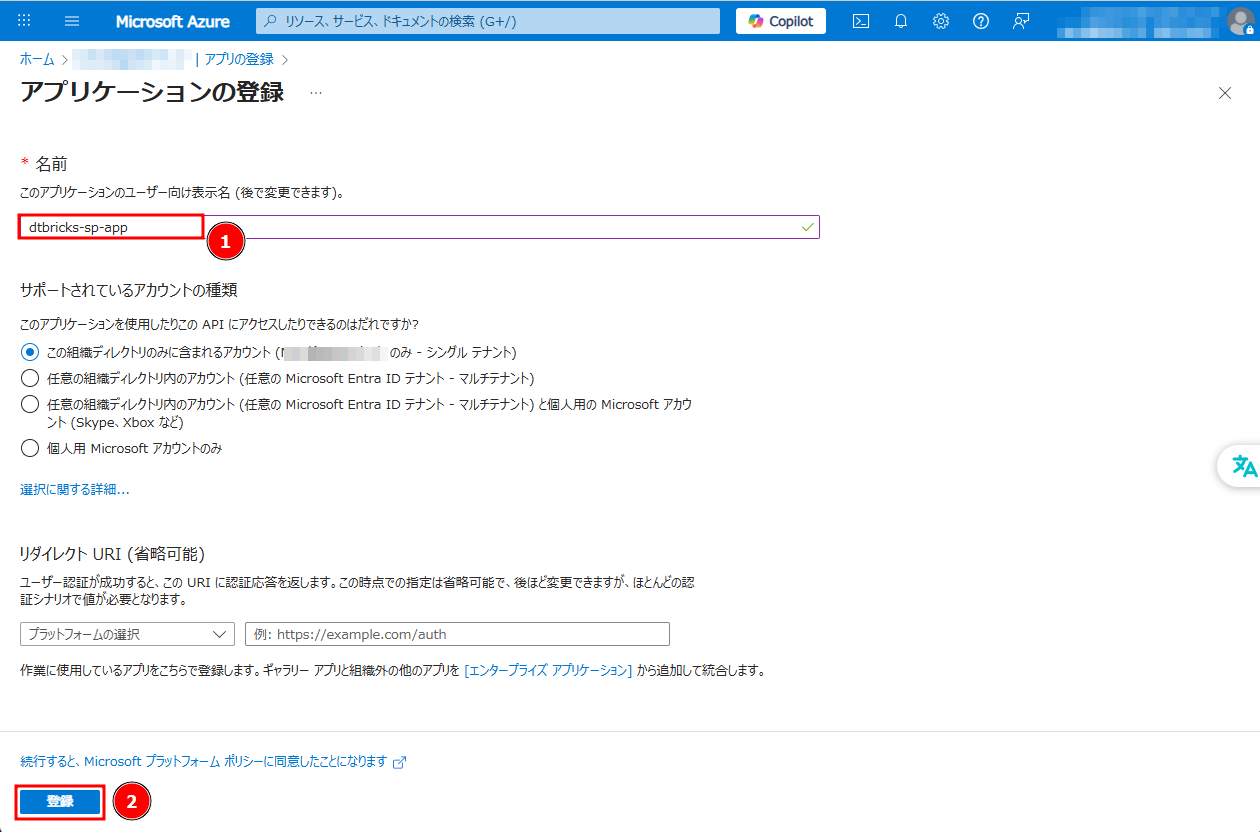
Task: Click the redirect URI input field
Action: coord(457,634)
